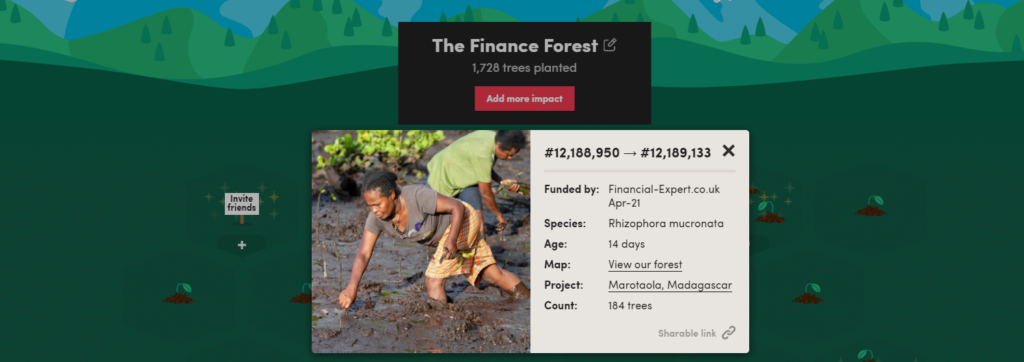Copy the Sharable link text
This screenshot has height=362, width=1024.
click(x=687, y=333)
